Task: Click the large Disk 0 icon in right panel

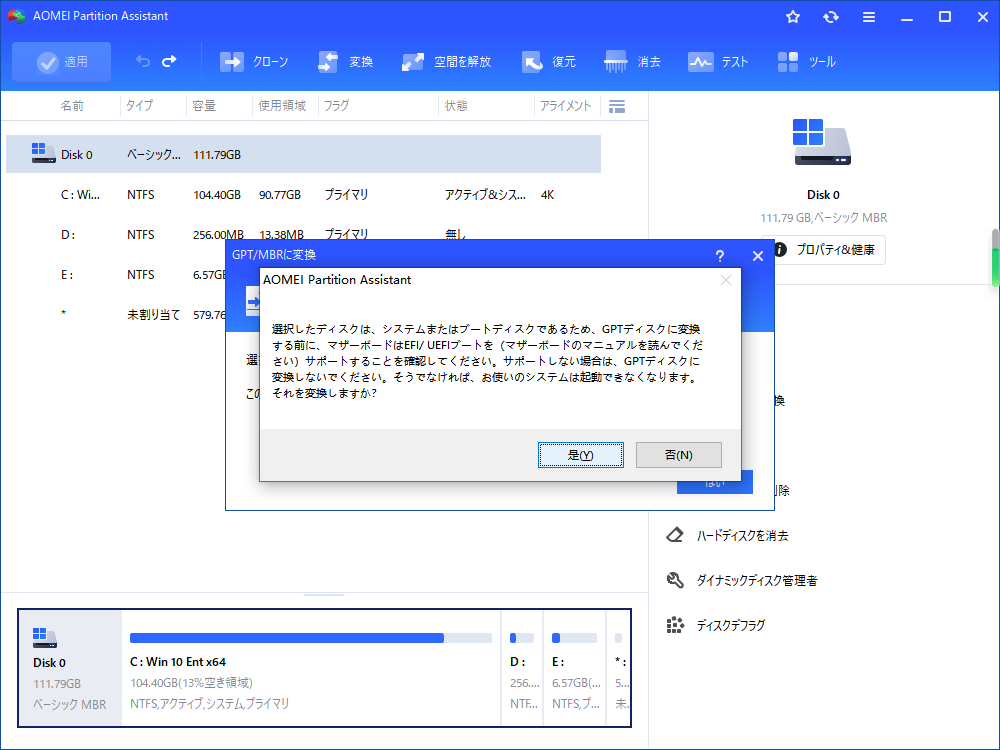Action: [x=822, y=142]
